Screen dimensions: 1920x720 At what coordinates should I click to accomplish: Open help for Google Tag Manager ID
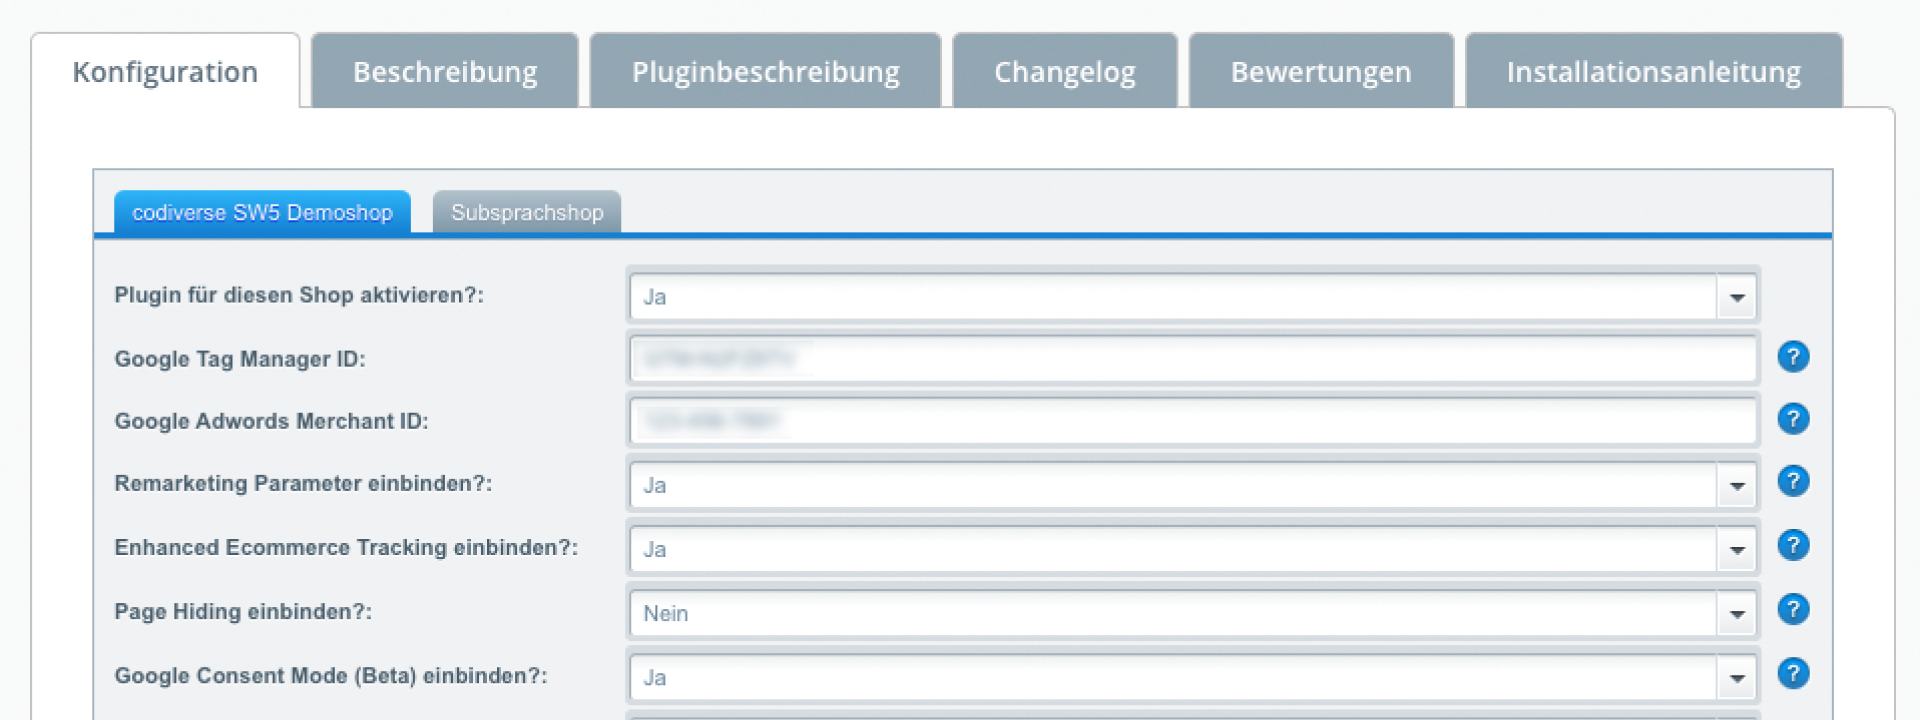(1793, 357)
